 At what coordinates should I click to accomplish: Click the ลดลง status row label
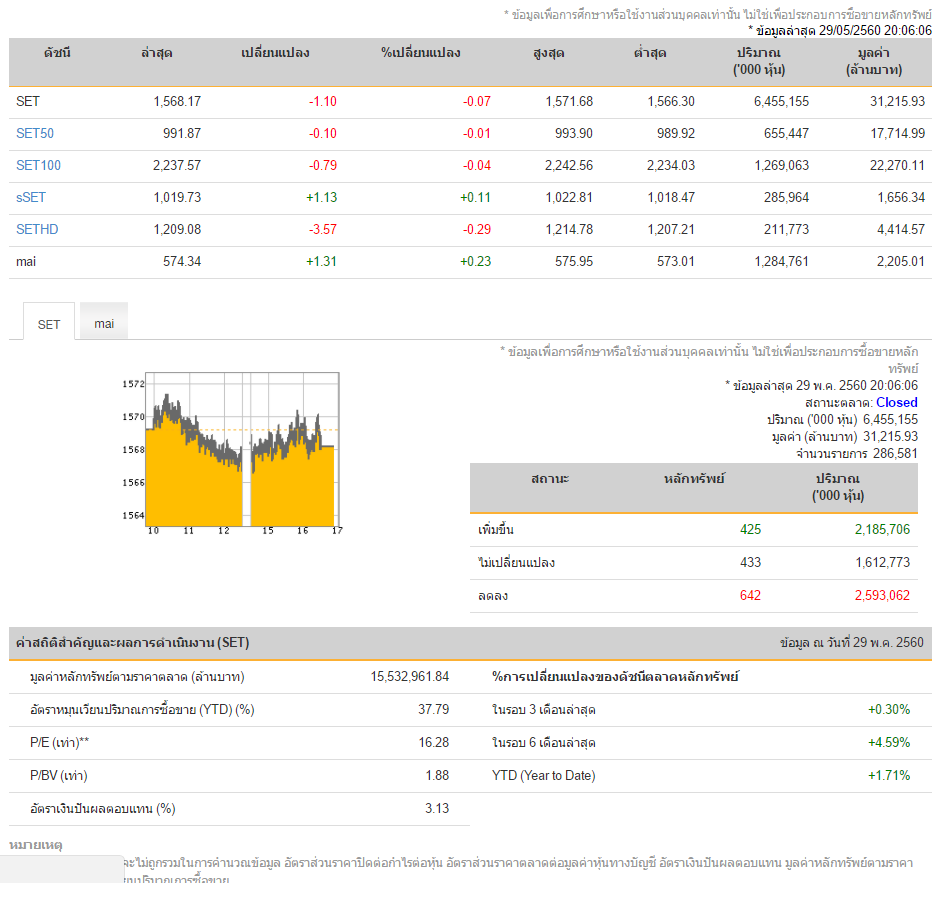click(493, 596)
